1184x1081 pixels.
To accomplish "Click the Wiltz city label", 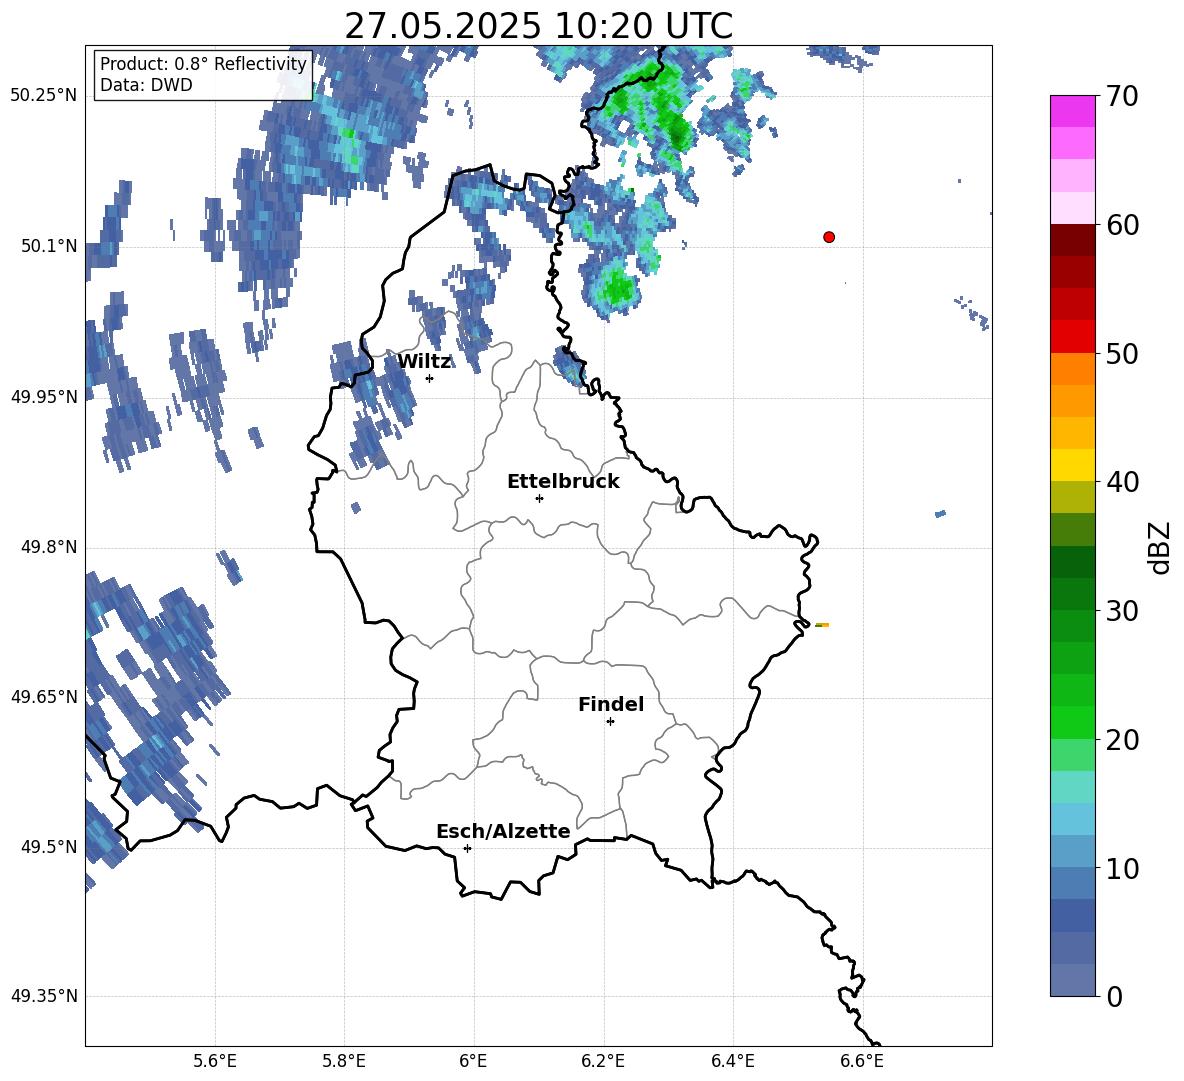I will (424, 362).
